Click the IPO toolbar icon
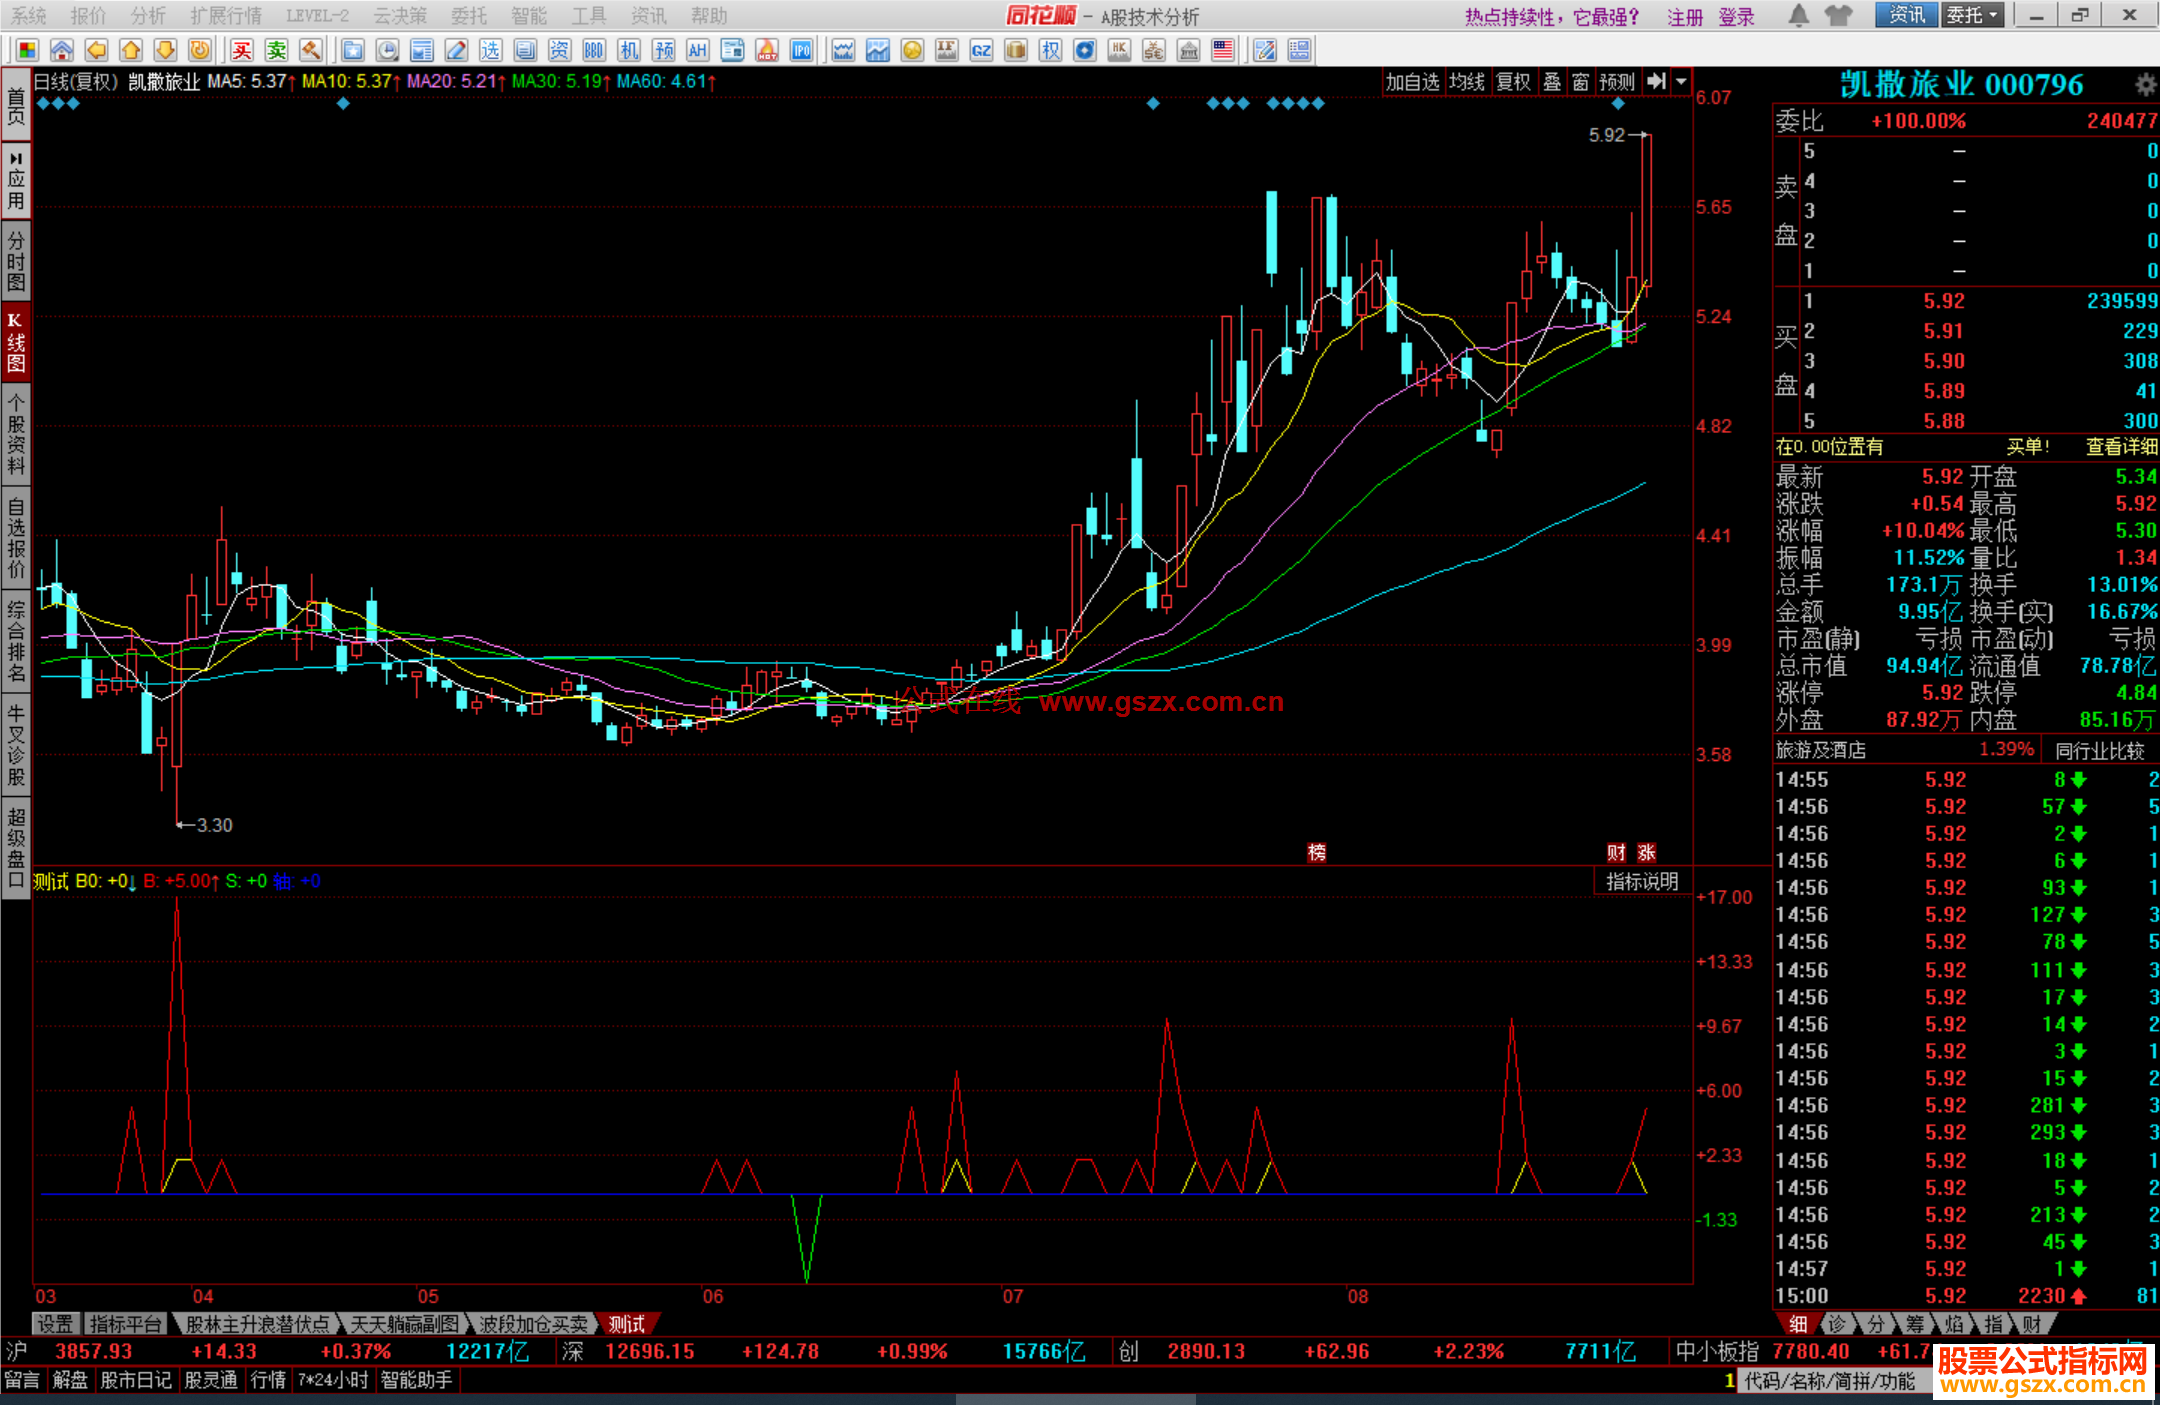Viewport: 2160px width, 1405px height. (801, 50)
